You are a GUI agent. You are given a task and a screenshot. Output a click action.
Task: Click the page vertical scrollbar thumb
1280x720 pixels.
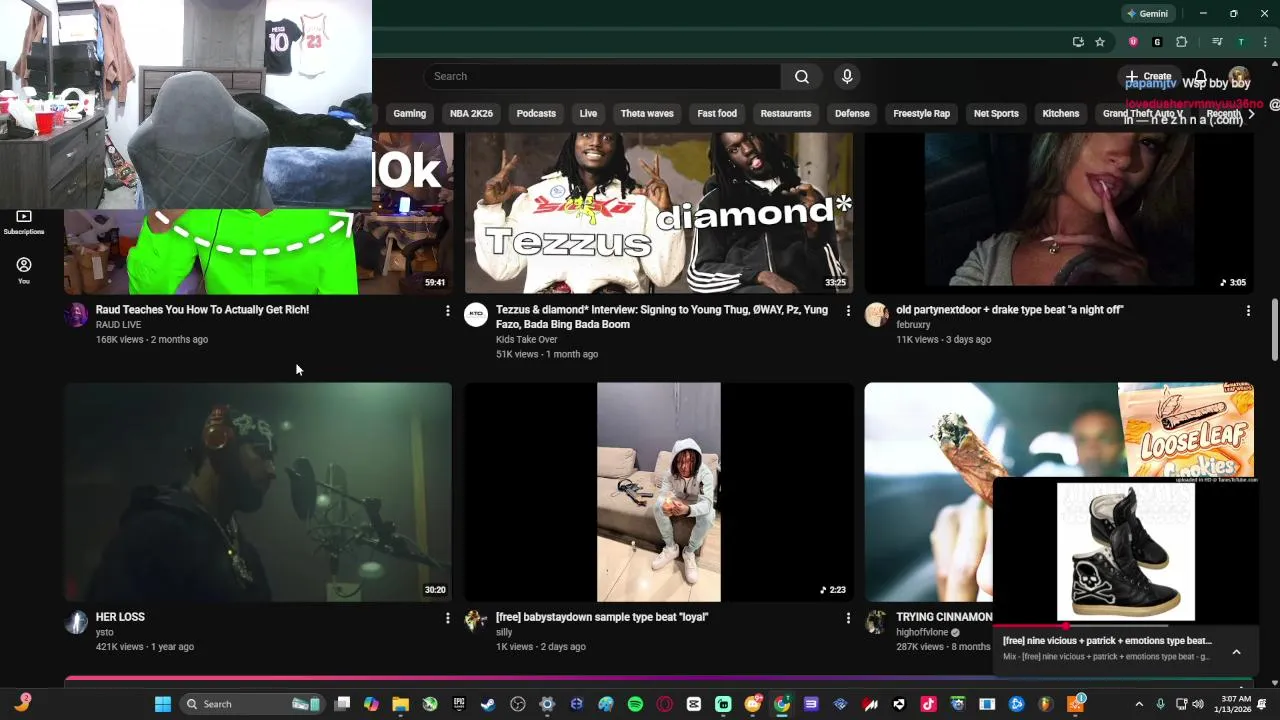point(1274,330)
